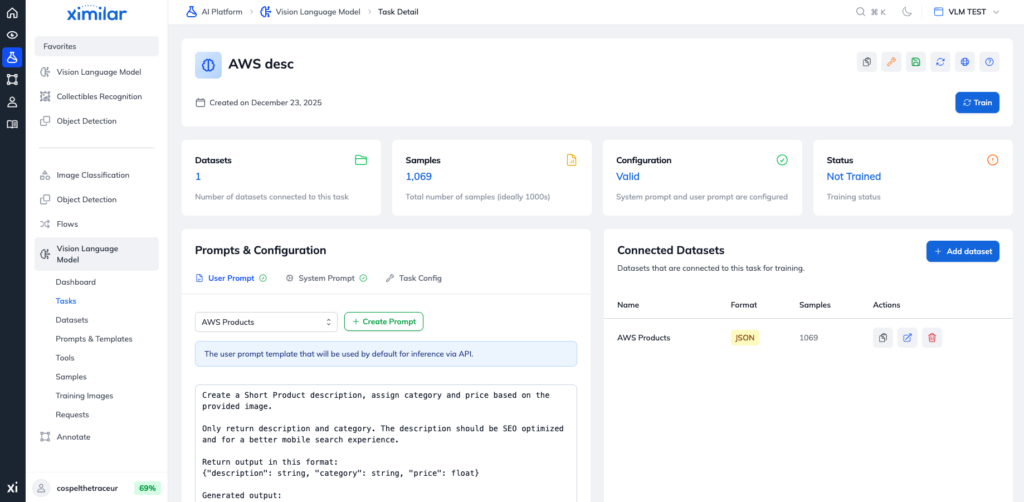Viewport: 1024px width, 502px height.
Task: Click the cospelthetraceur user profile
Action: [x=76, y=488]
